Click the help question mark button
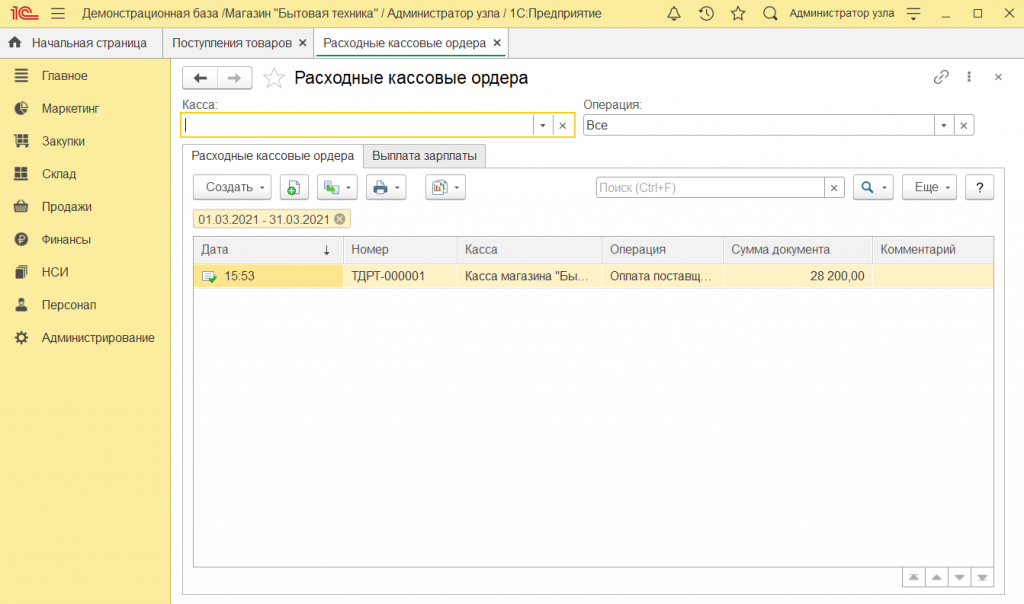This screenshot has height=604, width=1024. tap(979, 187)
